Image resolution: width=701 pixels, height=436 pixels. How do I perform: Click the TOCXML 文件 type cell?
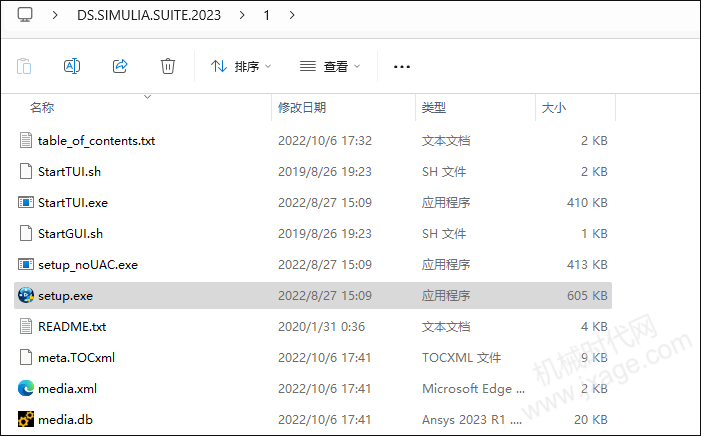(x=461, y=358)
